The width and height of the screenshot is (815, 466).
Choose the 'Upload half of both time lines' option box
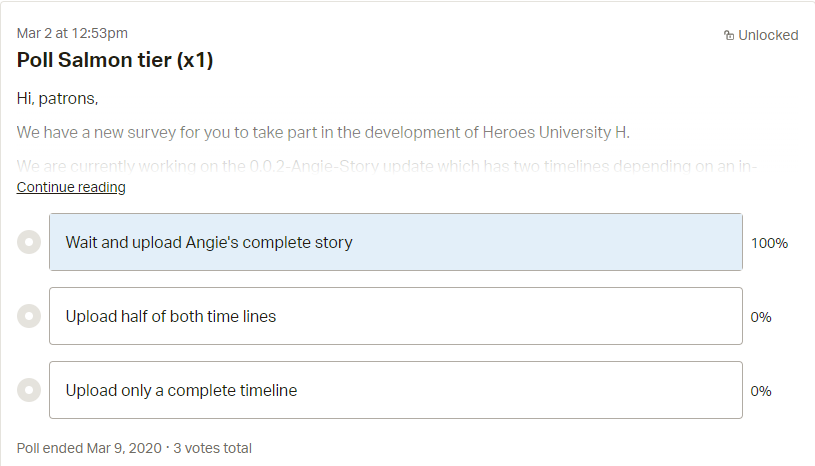(x=396, y=316)
